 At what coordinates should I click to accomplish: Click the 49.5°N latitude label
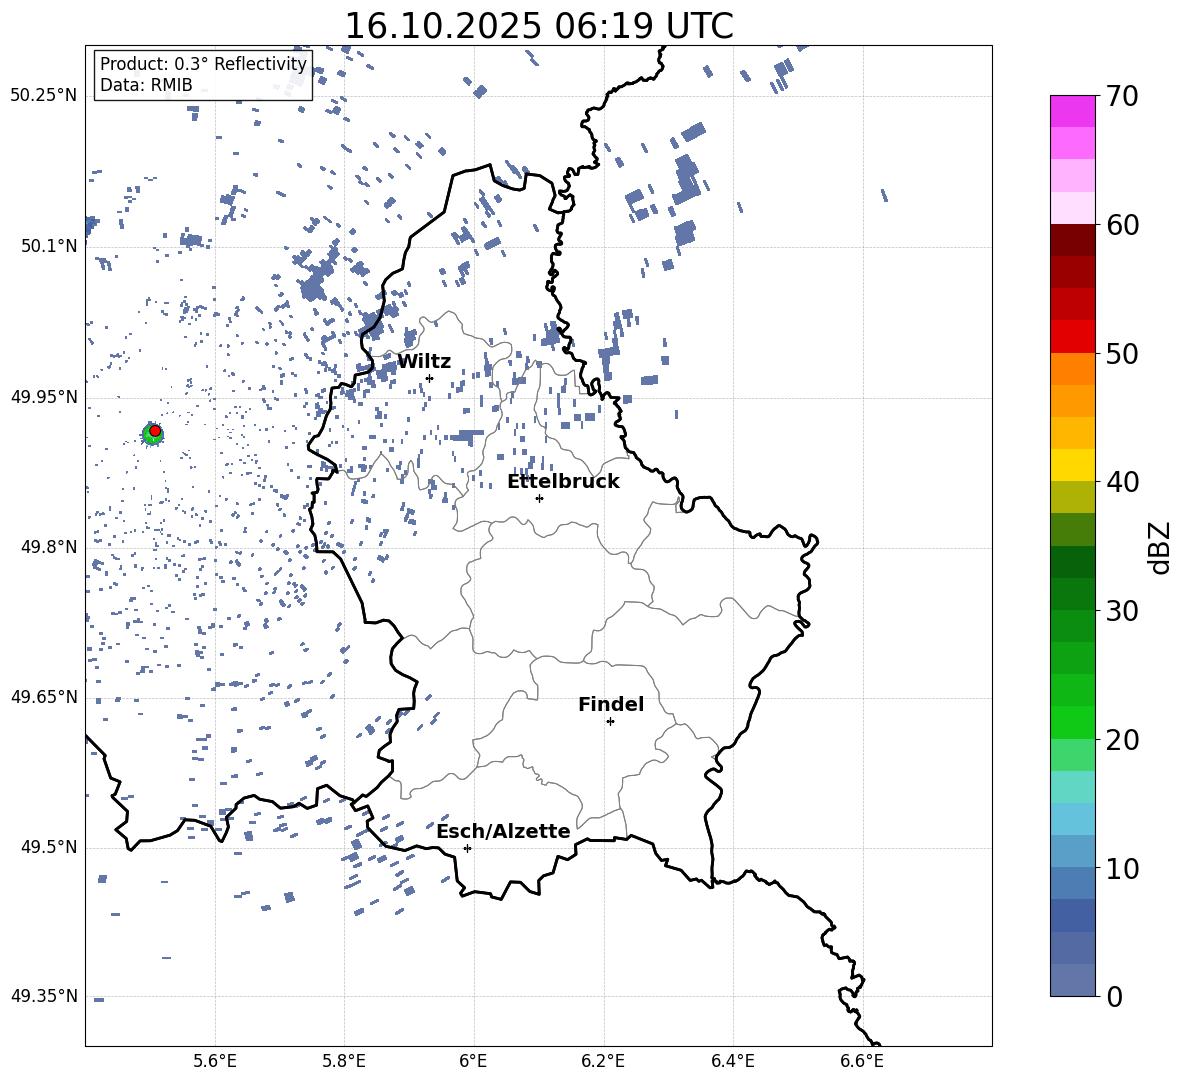pos(49,848)
